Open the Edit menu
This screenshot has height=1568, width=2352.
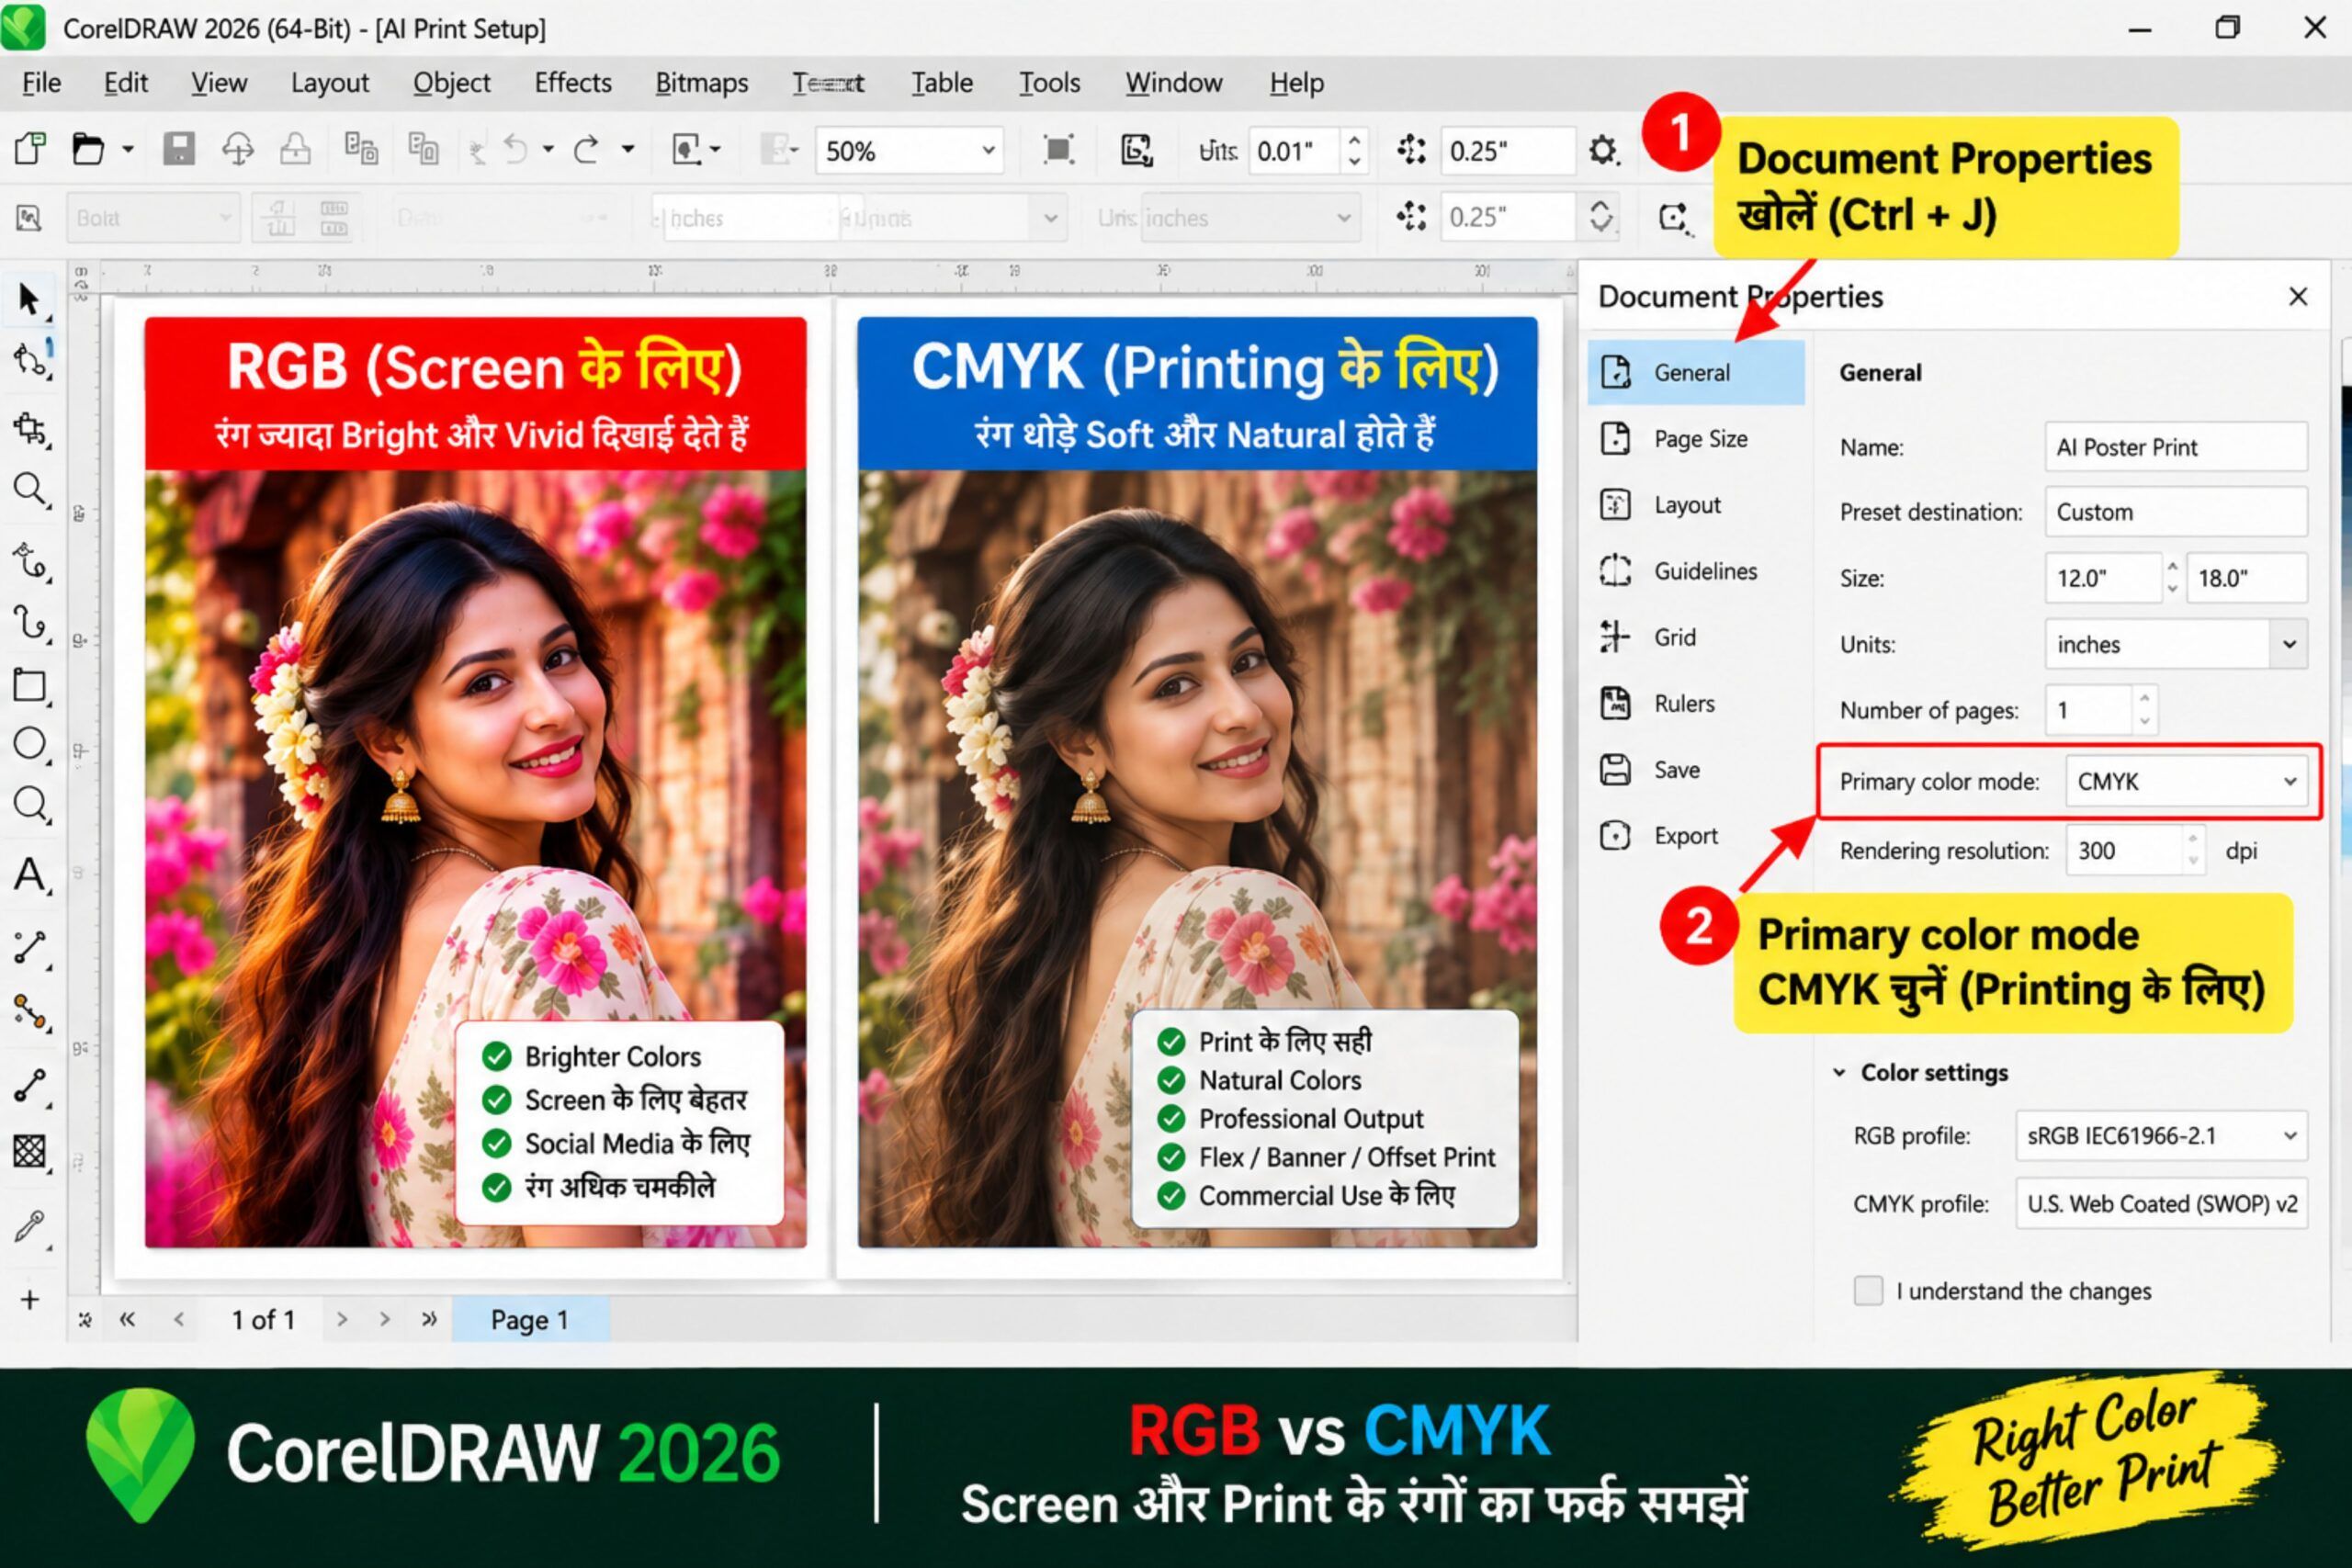point(126,83)
